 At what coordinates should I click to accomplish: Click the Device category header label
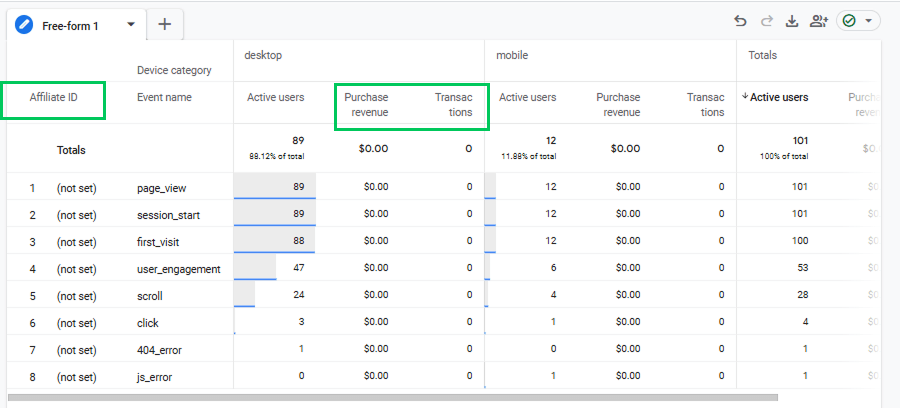(x=174, y=70)
